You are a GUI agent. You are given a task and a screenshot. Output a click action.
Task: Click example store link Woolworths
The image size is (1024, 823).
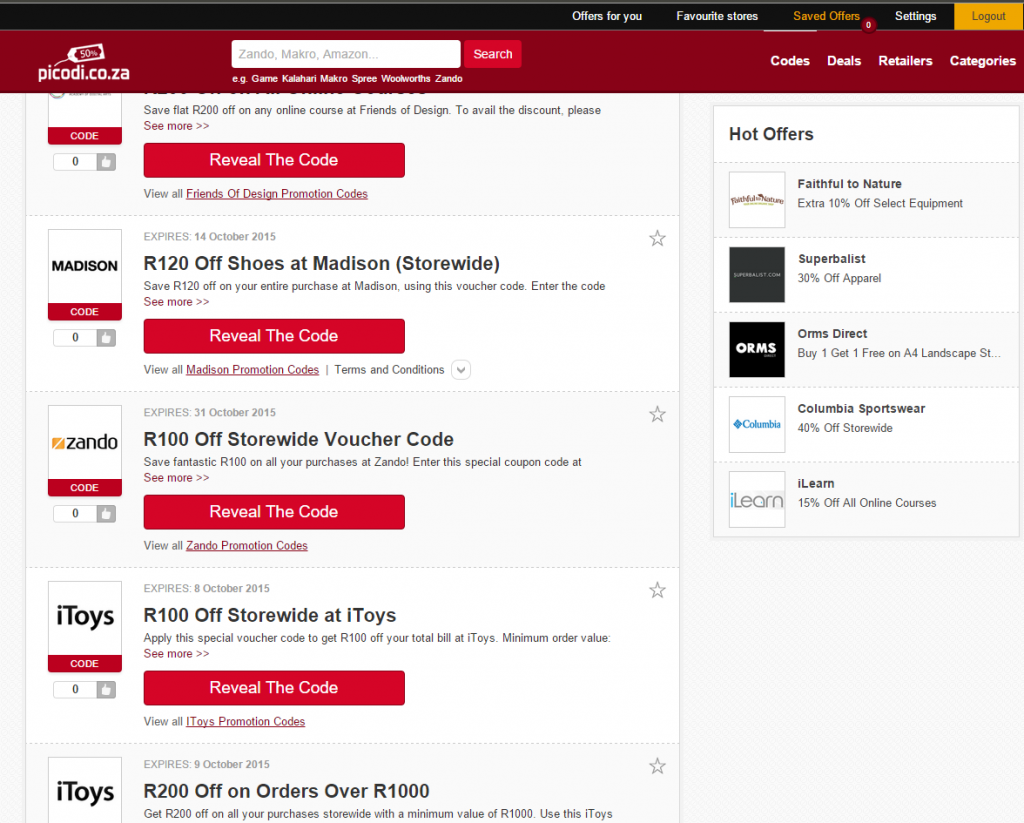(406, 78)
